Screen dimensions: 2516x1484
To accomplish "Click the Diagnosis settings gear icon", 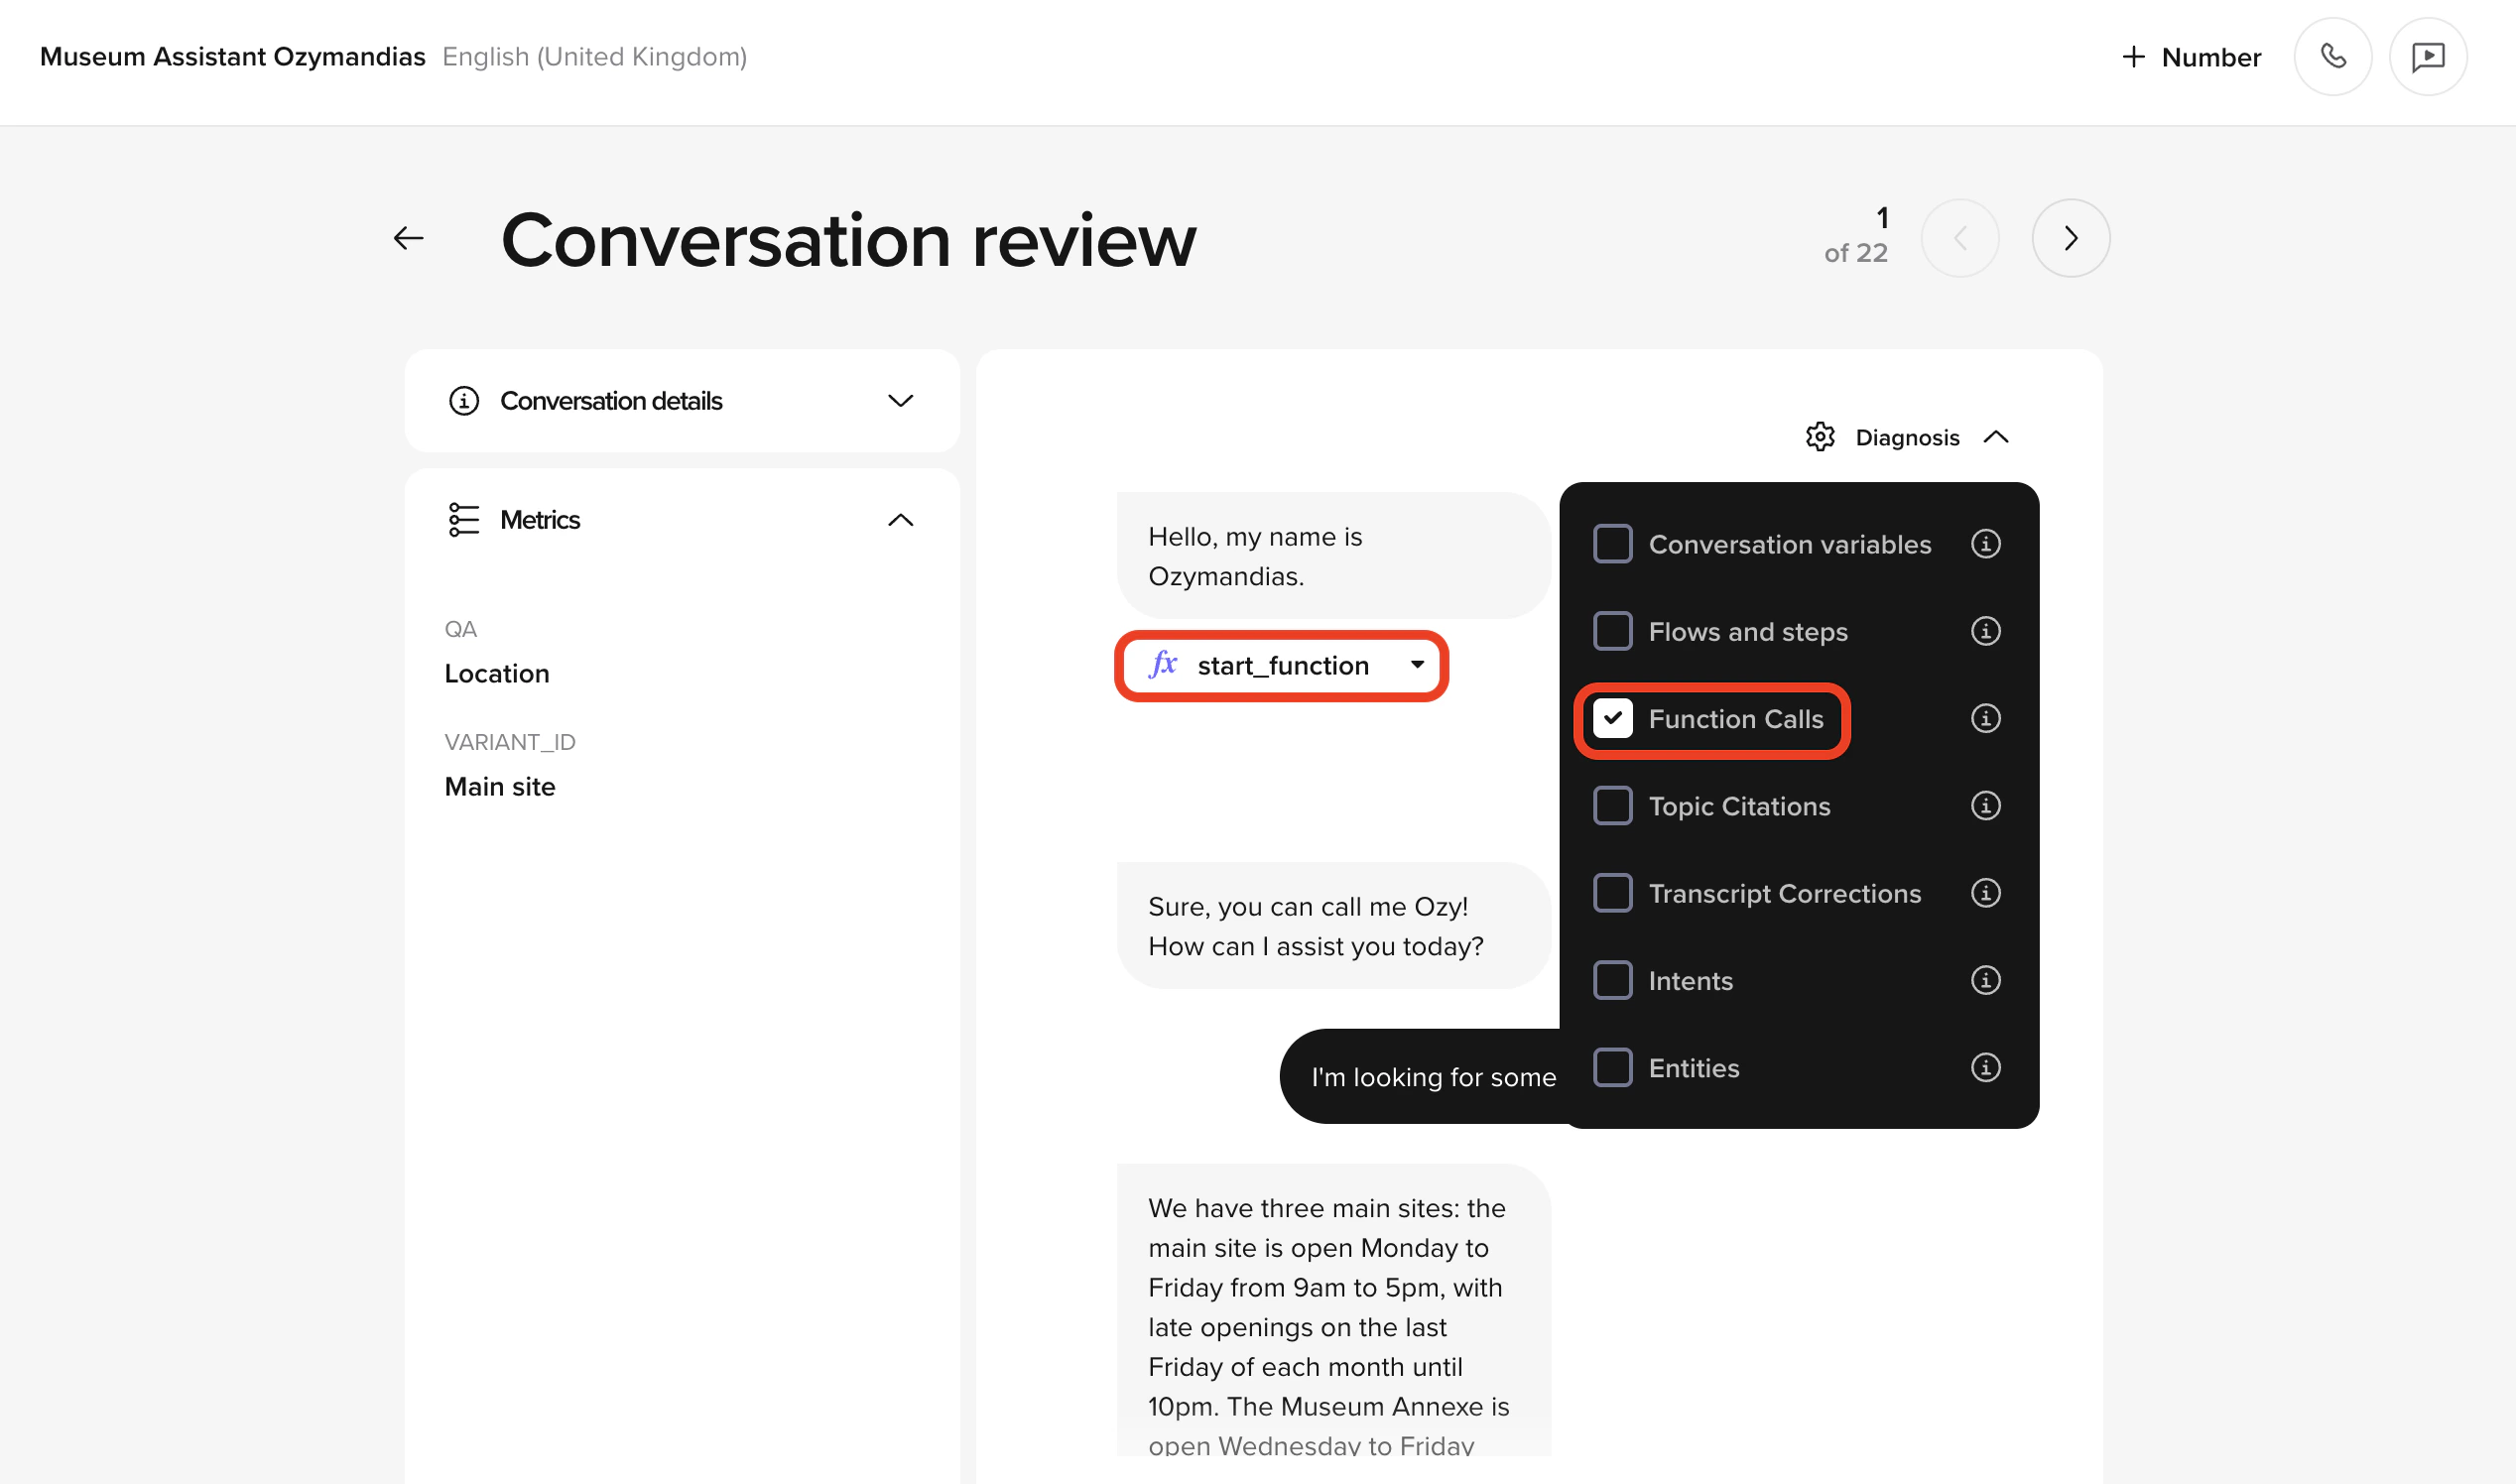I will click(1822, 437).
